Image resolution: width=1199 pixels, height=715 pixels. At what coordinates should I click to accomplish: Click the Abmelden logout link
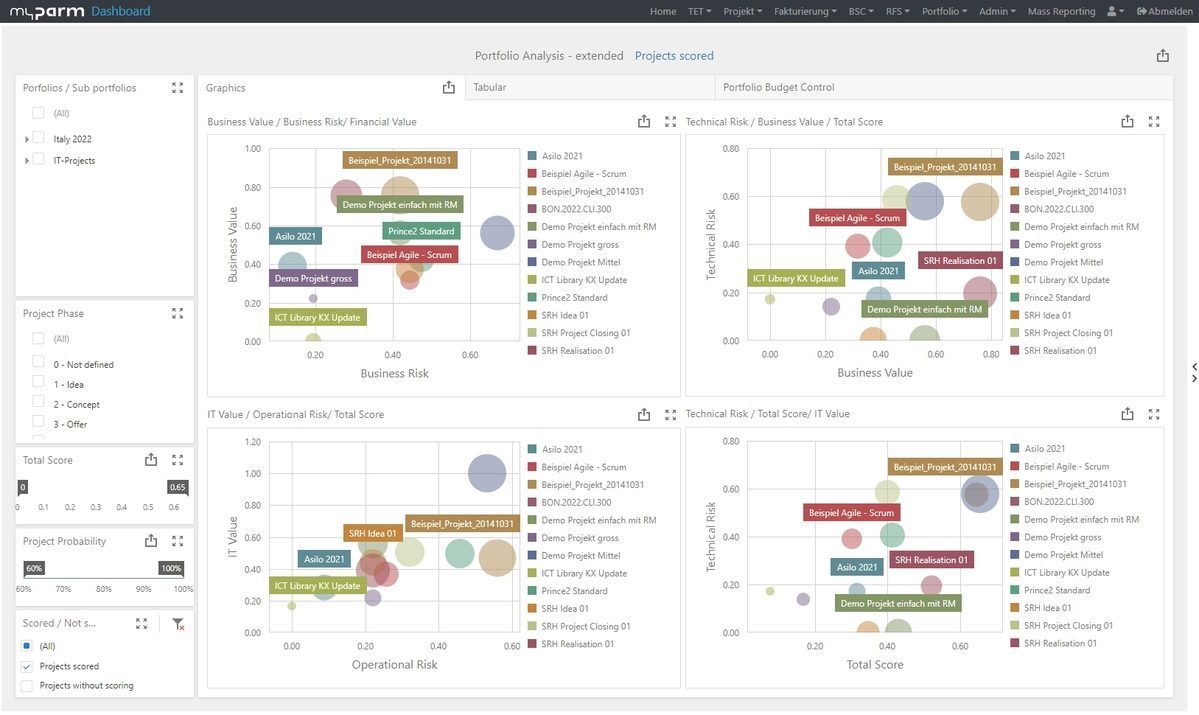pyautogui.click(x=1169, y=12)
